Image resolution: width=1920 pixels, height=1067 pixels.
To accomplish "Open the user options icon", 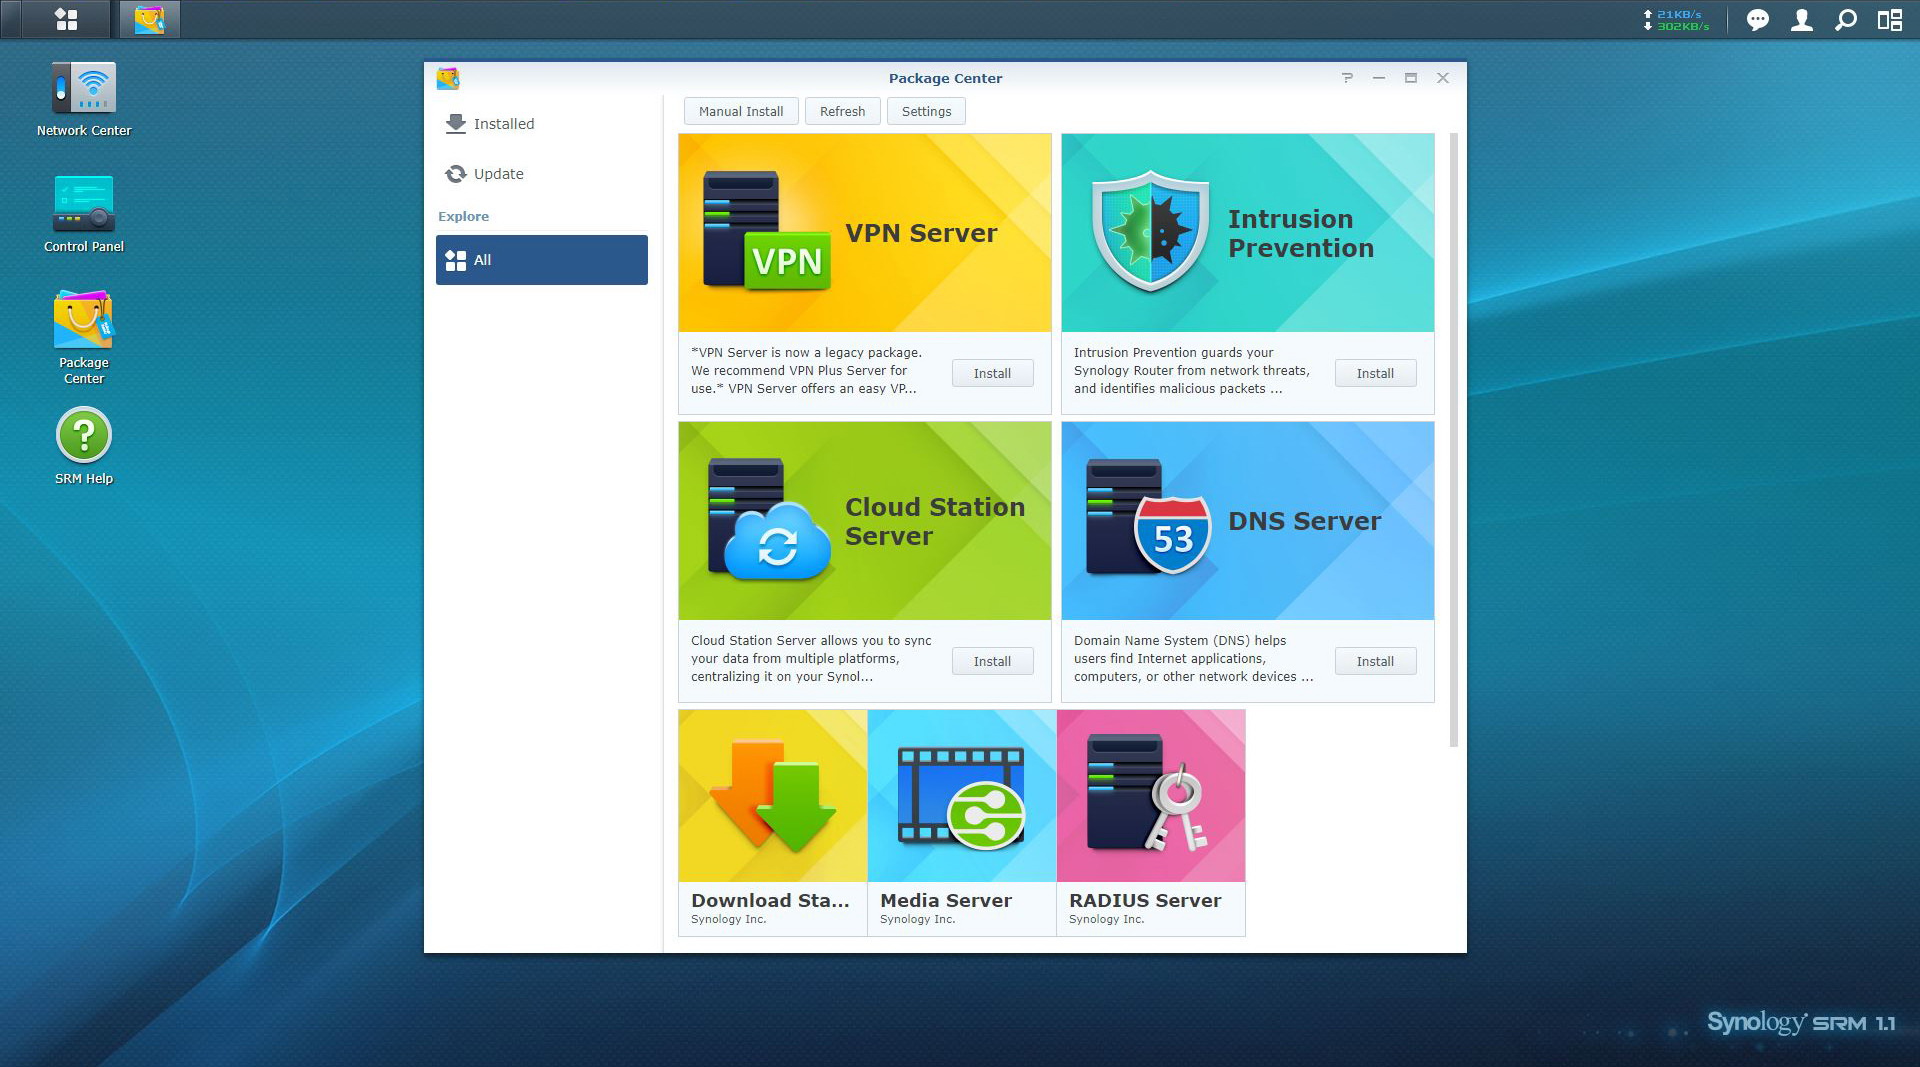I will (1801, 20).
